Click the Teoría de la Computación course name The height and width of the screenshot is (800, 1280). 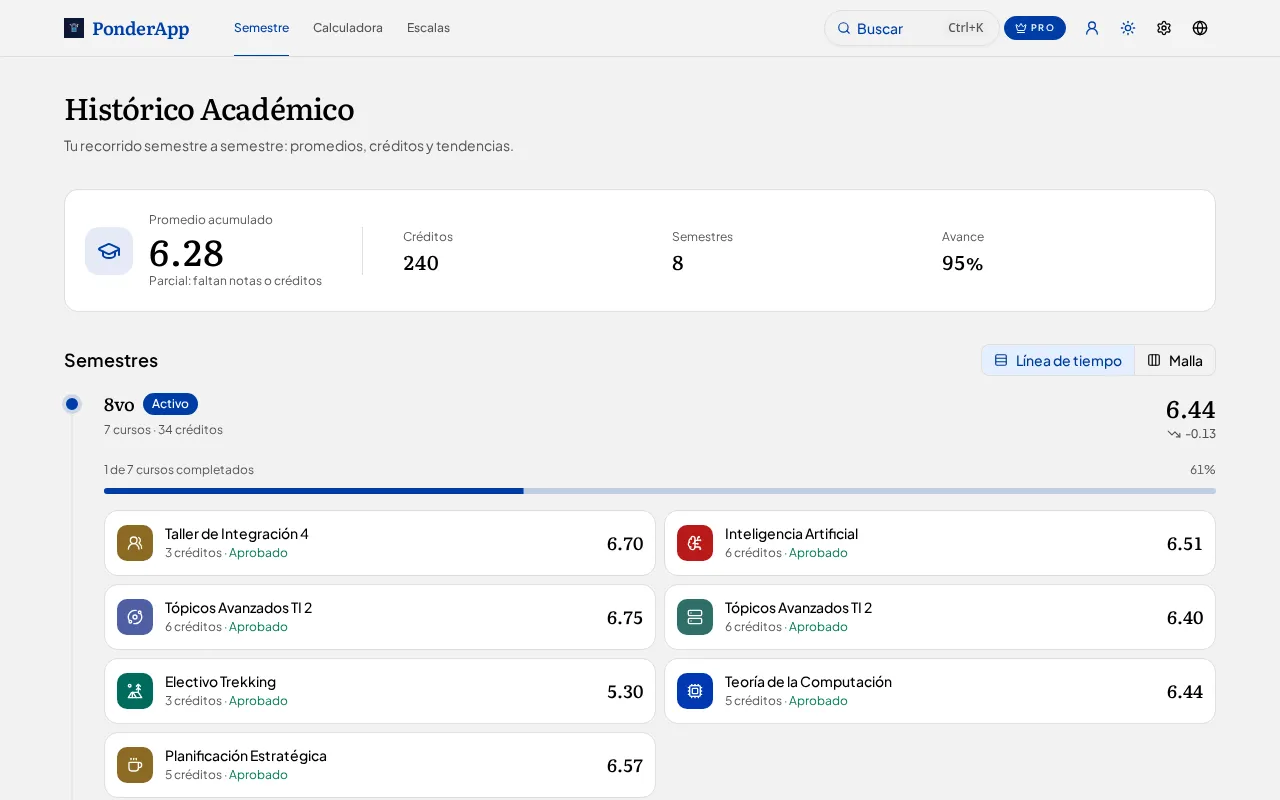coord(808,682)
